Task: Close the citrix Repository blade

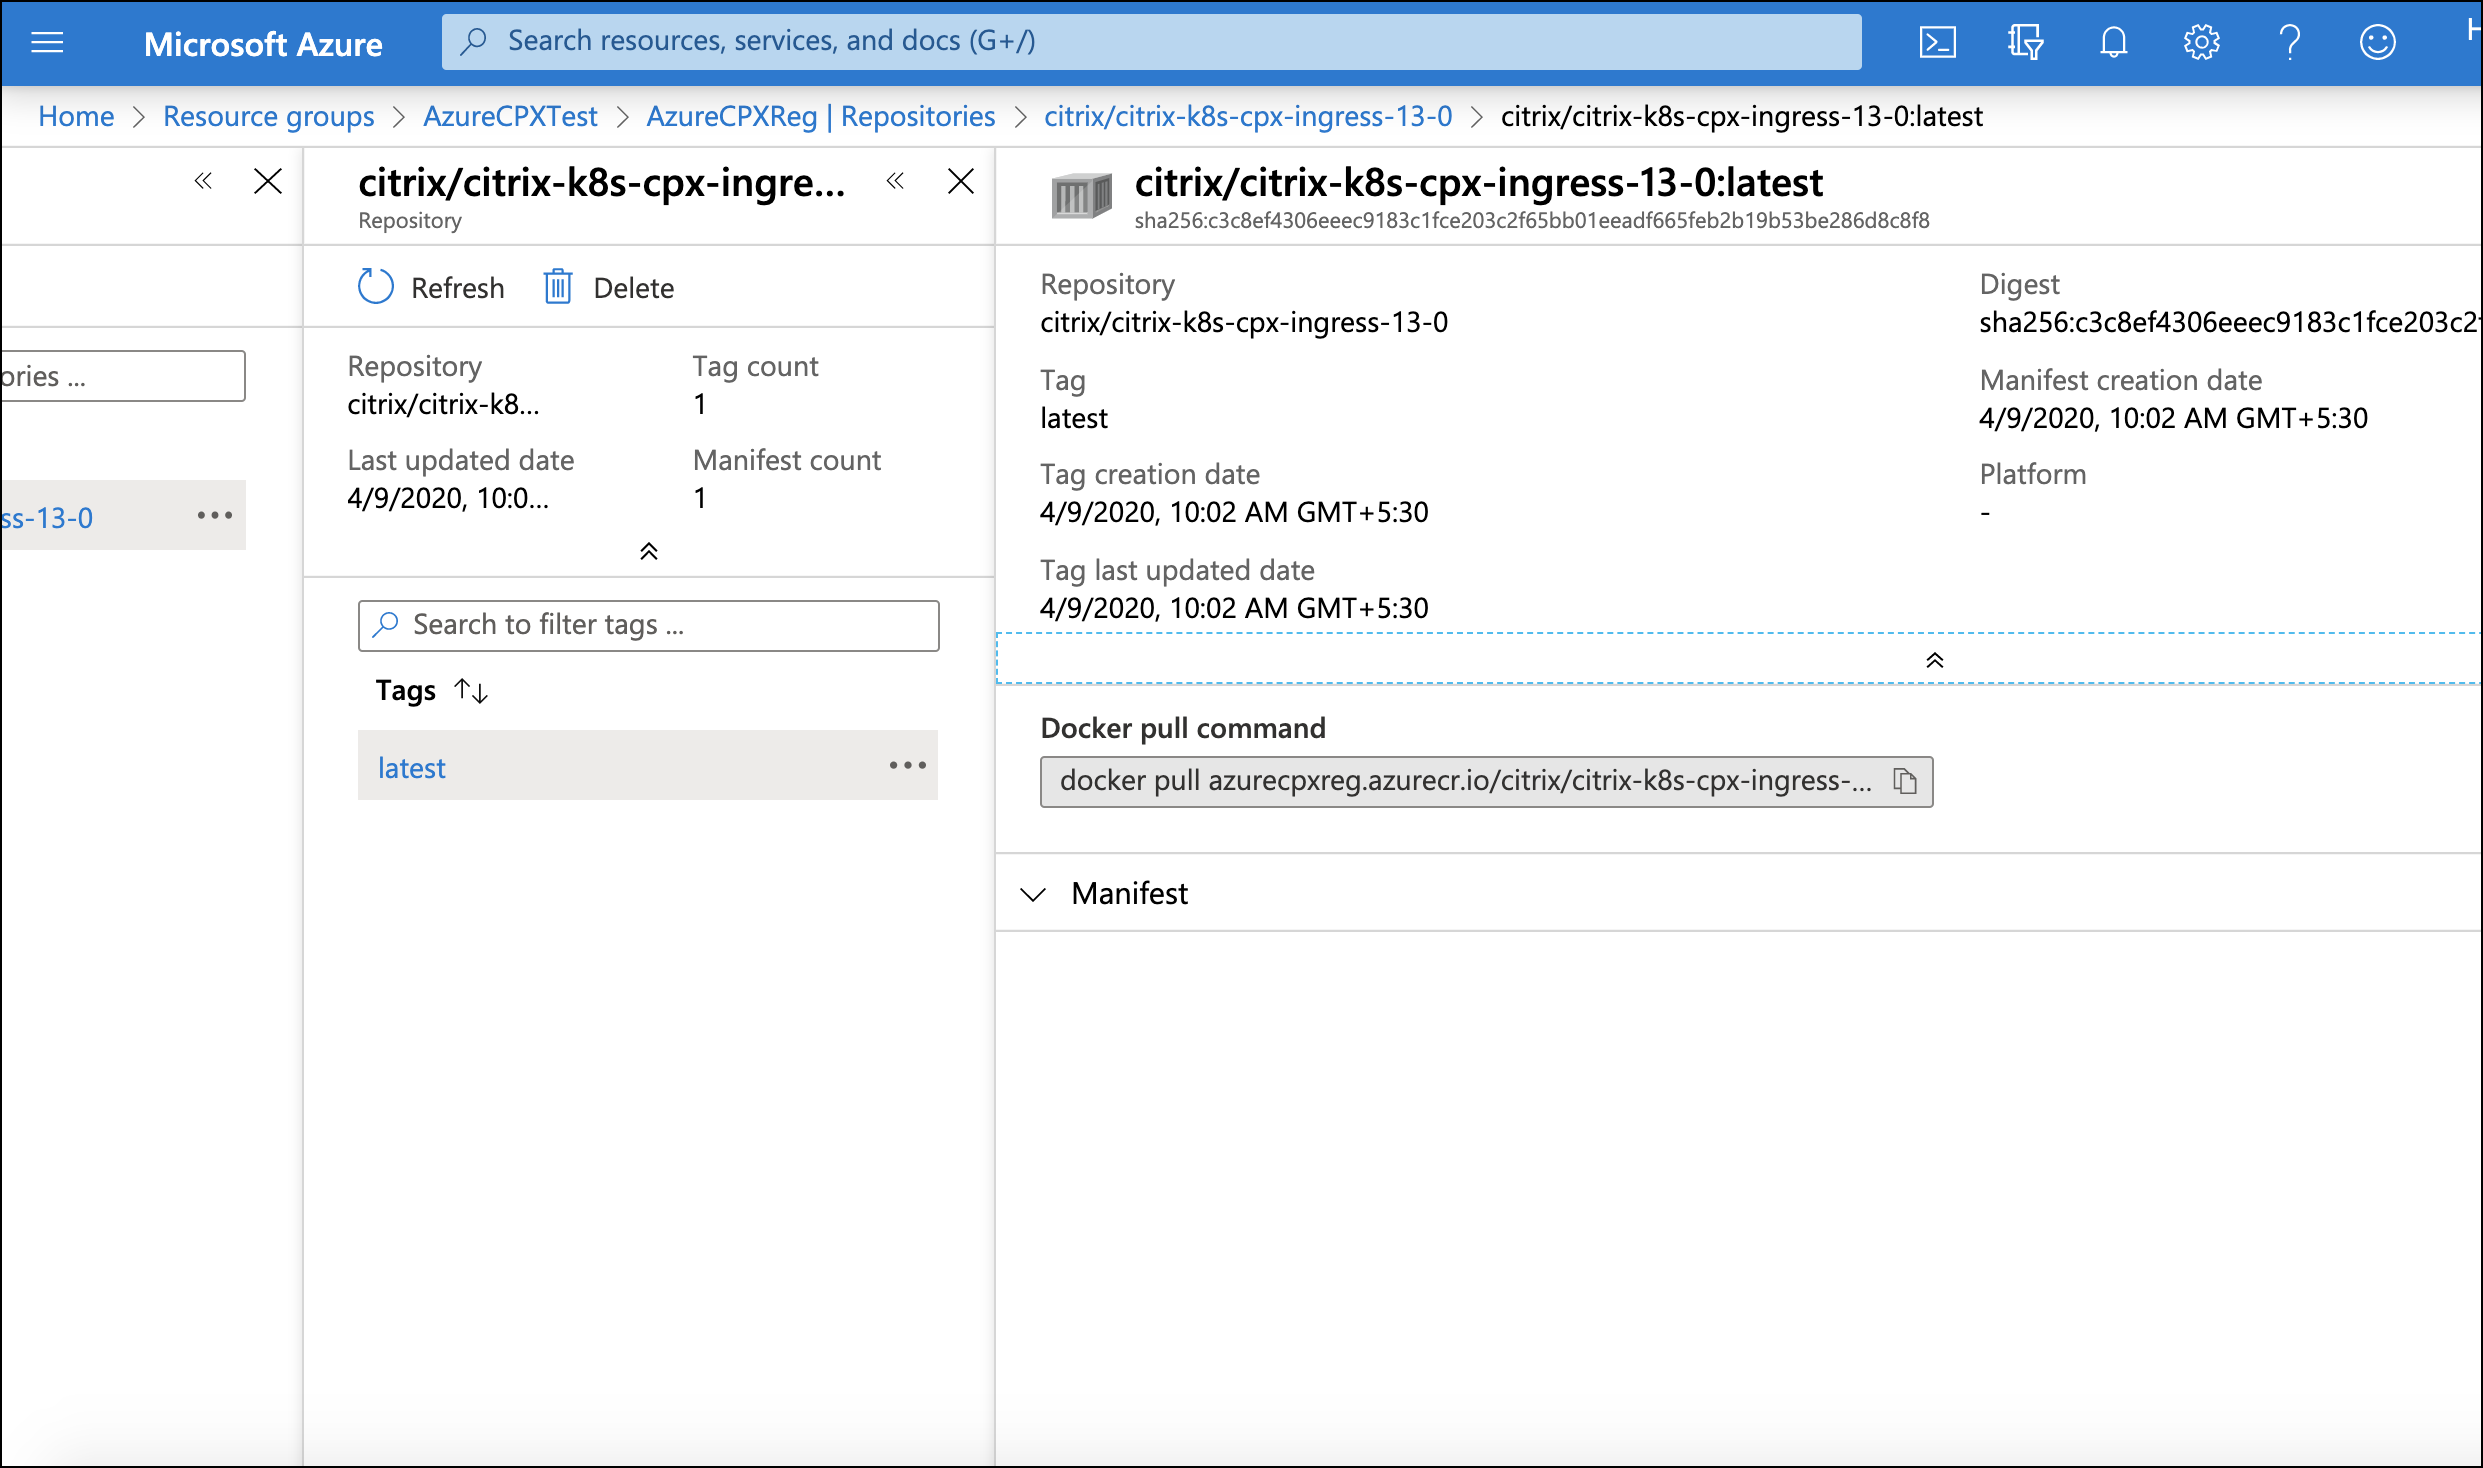Action: [960, 181]
